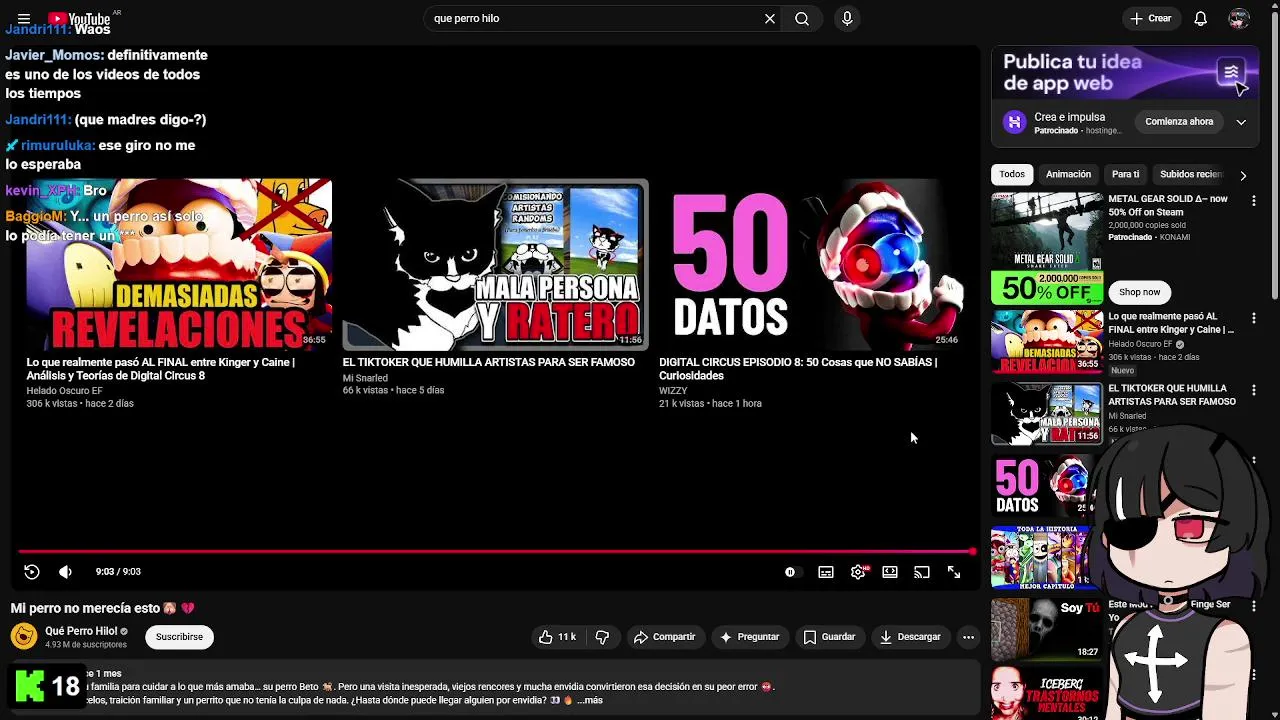Subscribe via Suscribirse button
Image resolution: width=1280 pixels, height=720 pixels.
point(179,637)
